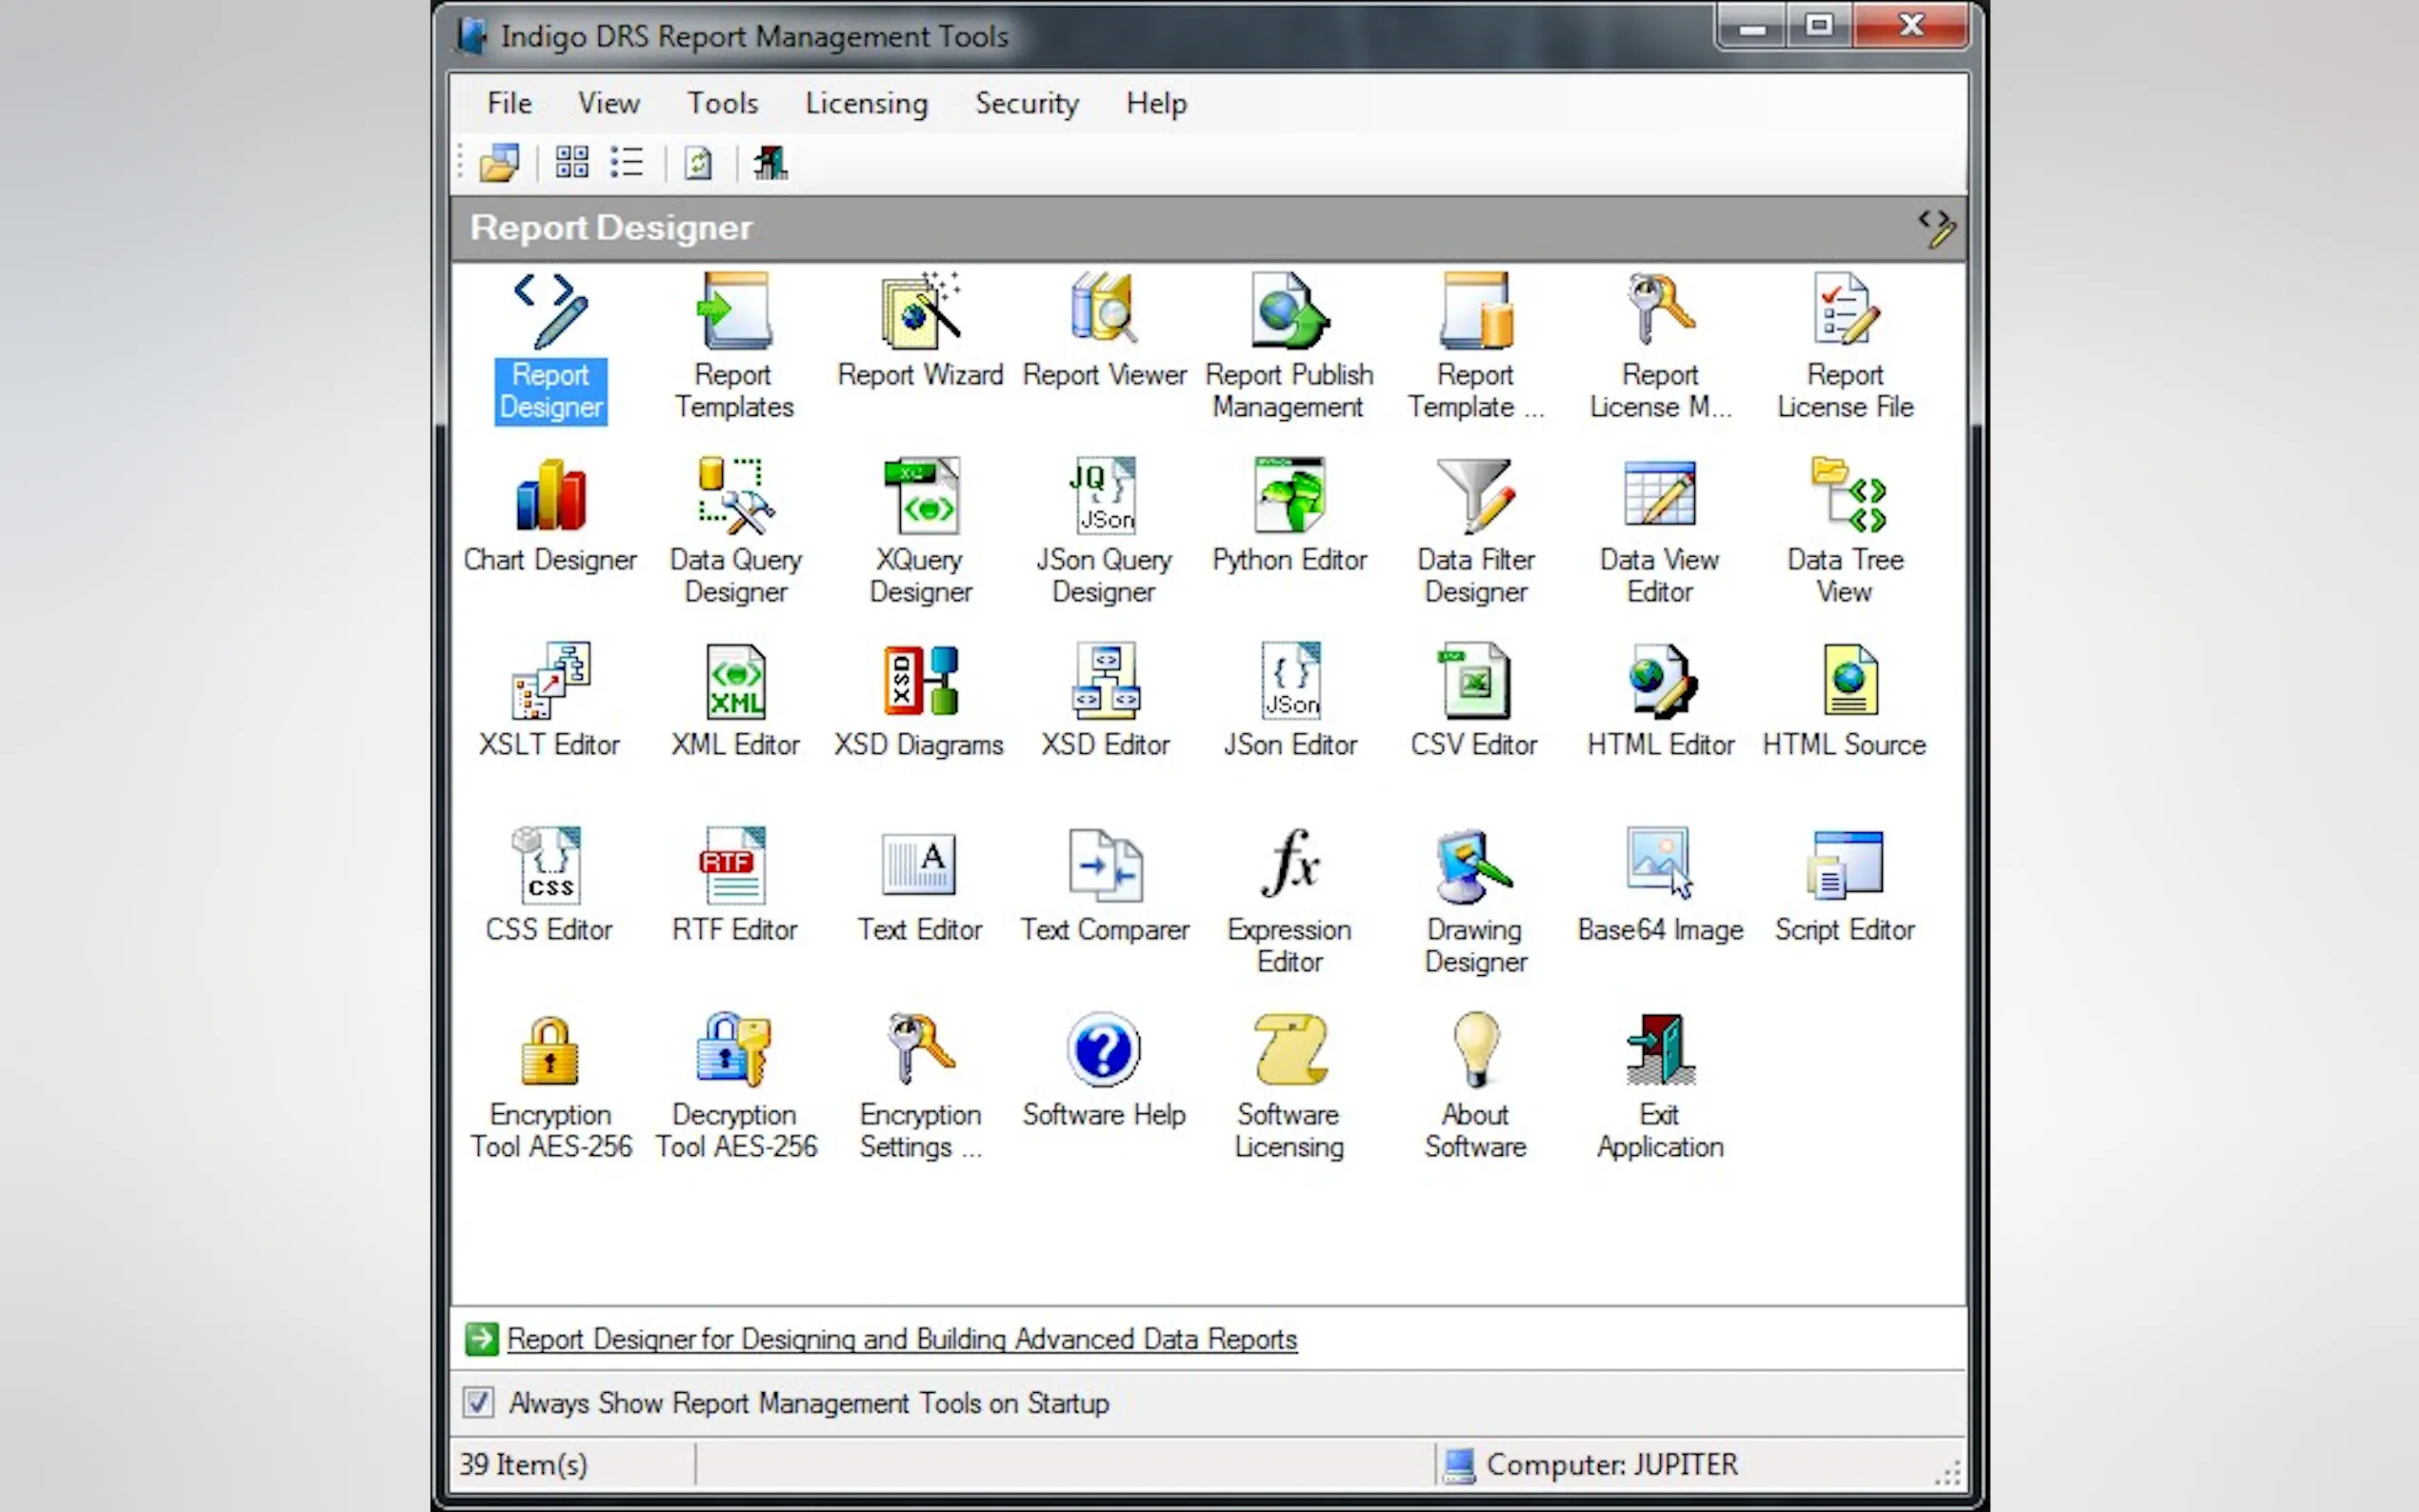Open the CSS Editor

pyautogui.click(x=550, y=886)
